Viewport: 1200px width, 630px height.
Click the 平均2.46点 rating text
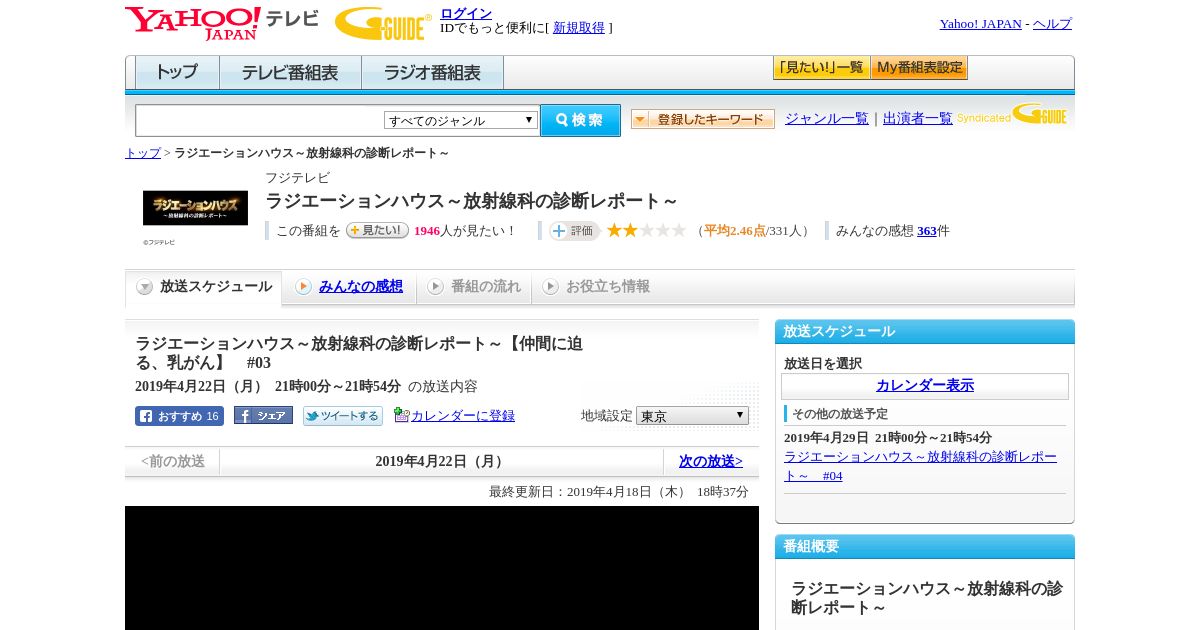(735, 231)
